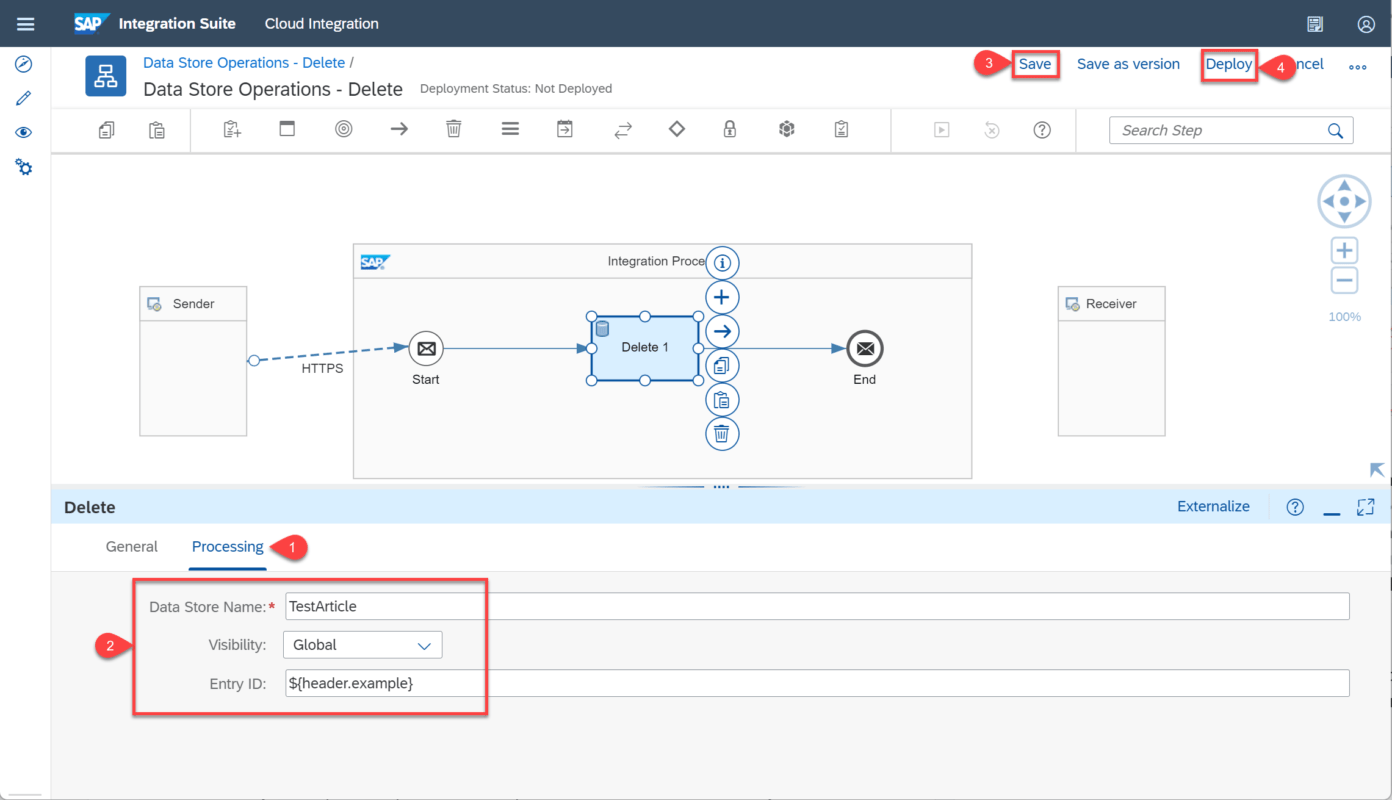
Task: Click the canvas pan navigation wheel
Action: pos(1345,202)
